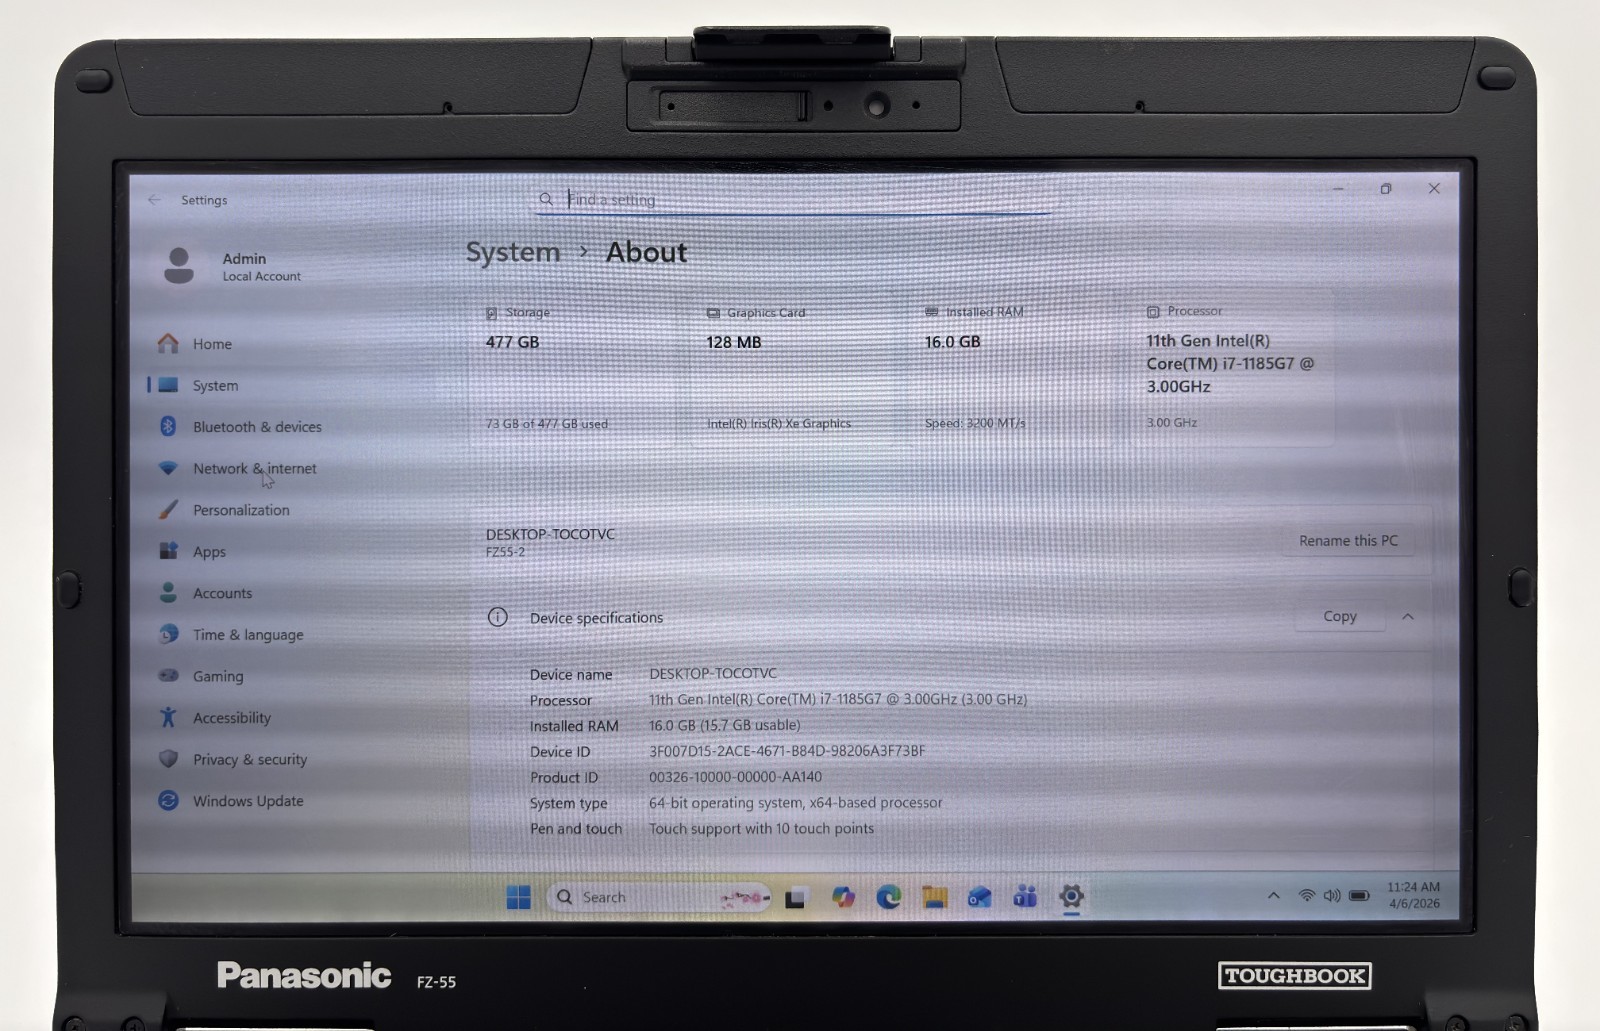Click Product ID value 00326-10000-00000-AA140
Screen dimensions: 1600x1031
735,777
